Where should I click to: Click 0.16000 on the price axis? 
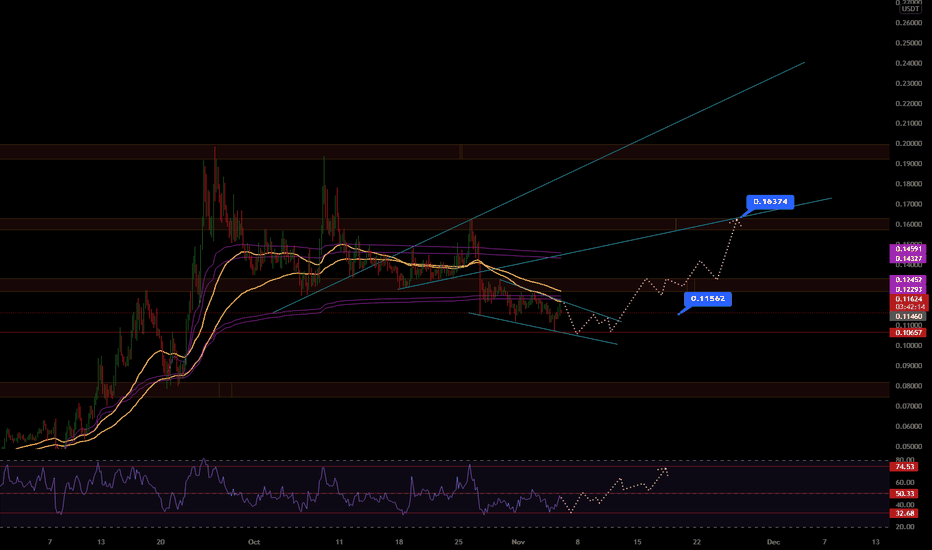[x=909, y=225]
